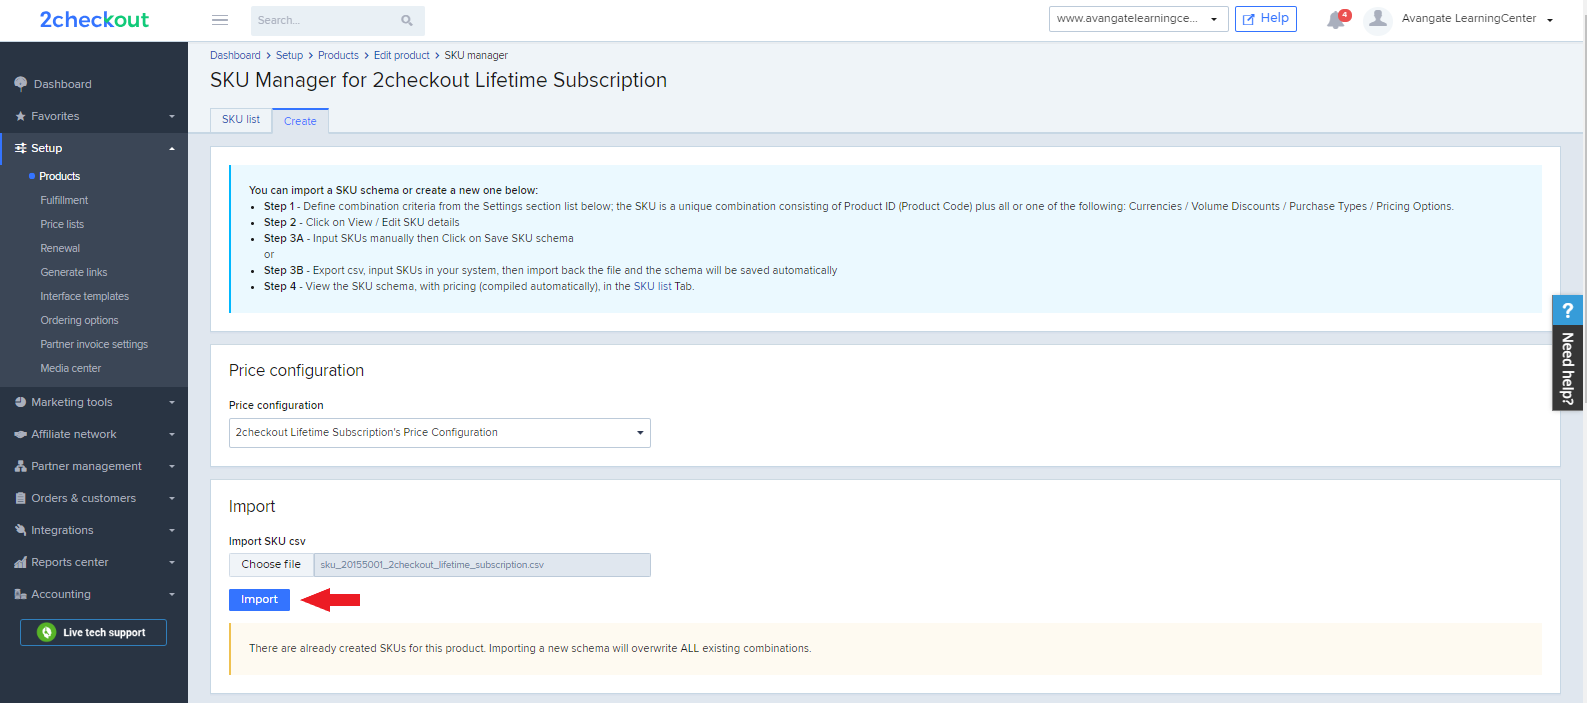This screenshot has width=1587, height=703.
Task: Click the Orders & customers icon
Action: point(20,498)
